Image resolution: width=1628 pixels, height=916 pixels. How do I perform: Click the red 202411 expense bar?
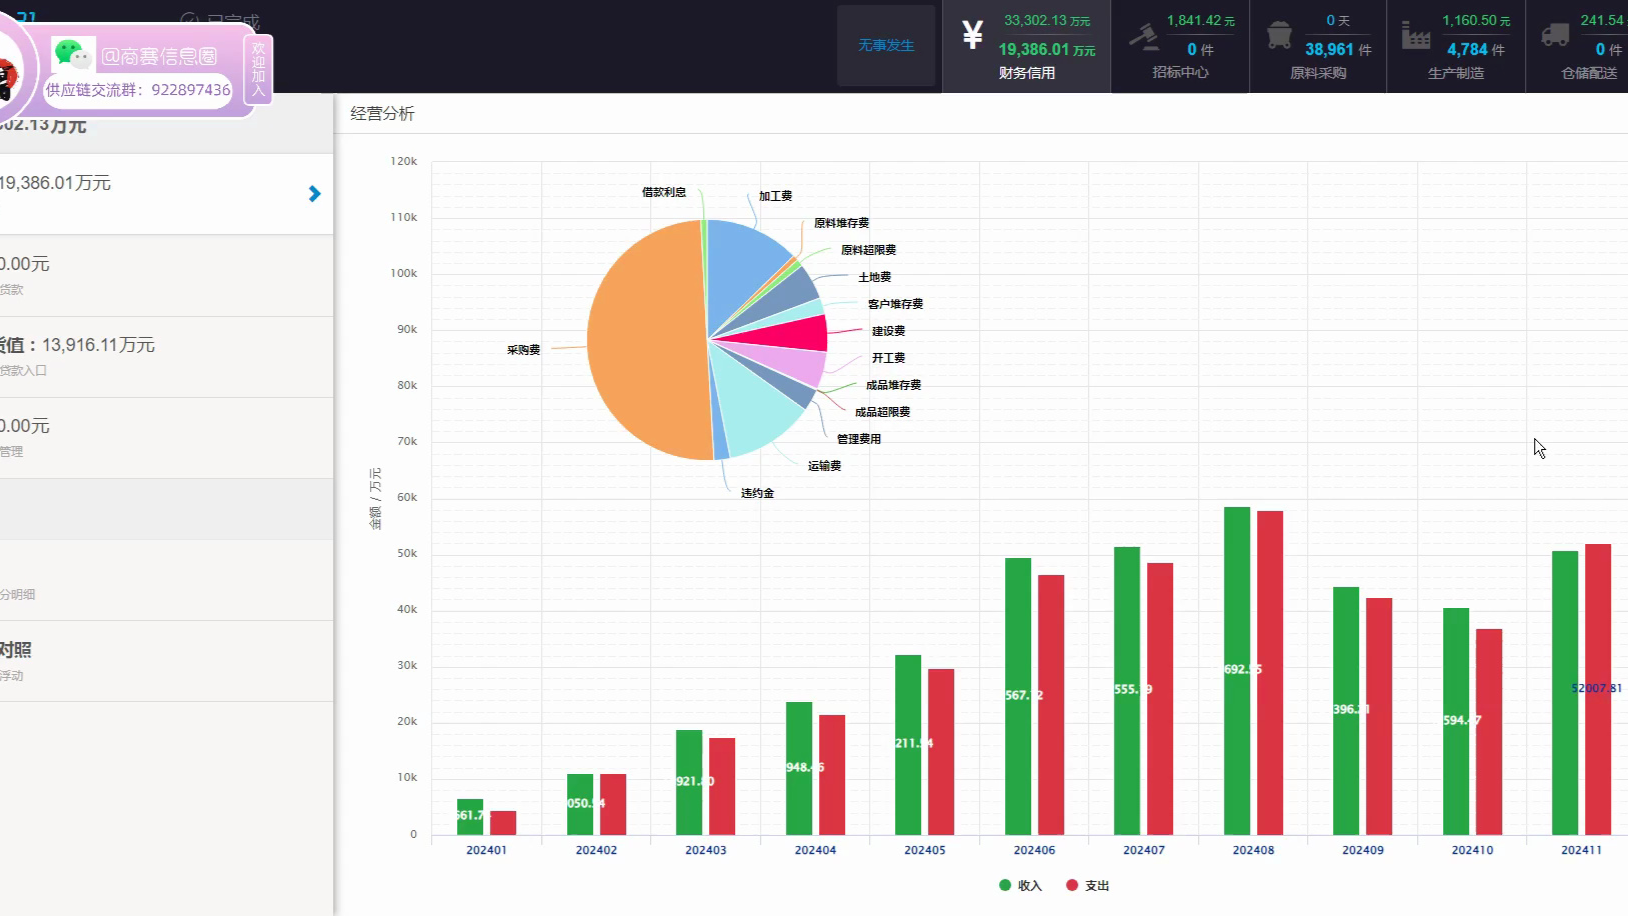1598,689
